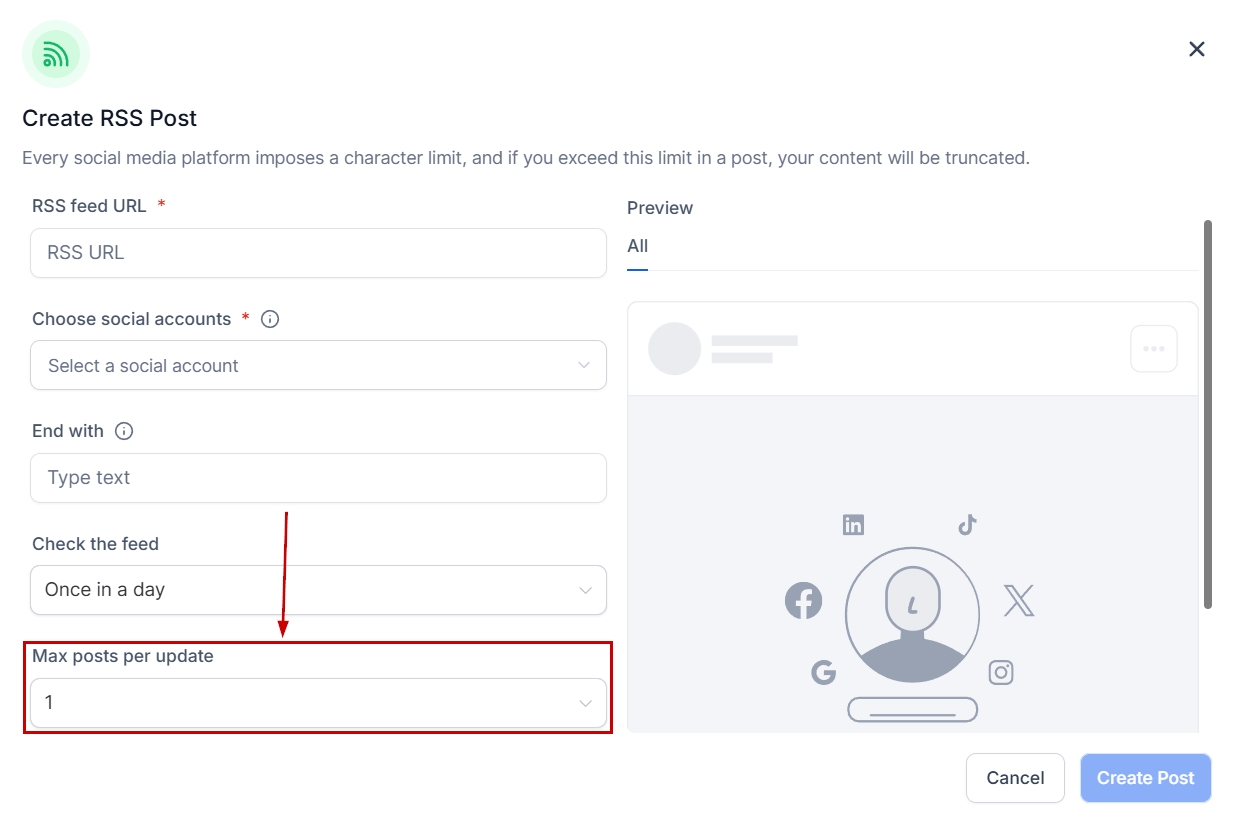Click the Google icon in preview

click(823, 672)
